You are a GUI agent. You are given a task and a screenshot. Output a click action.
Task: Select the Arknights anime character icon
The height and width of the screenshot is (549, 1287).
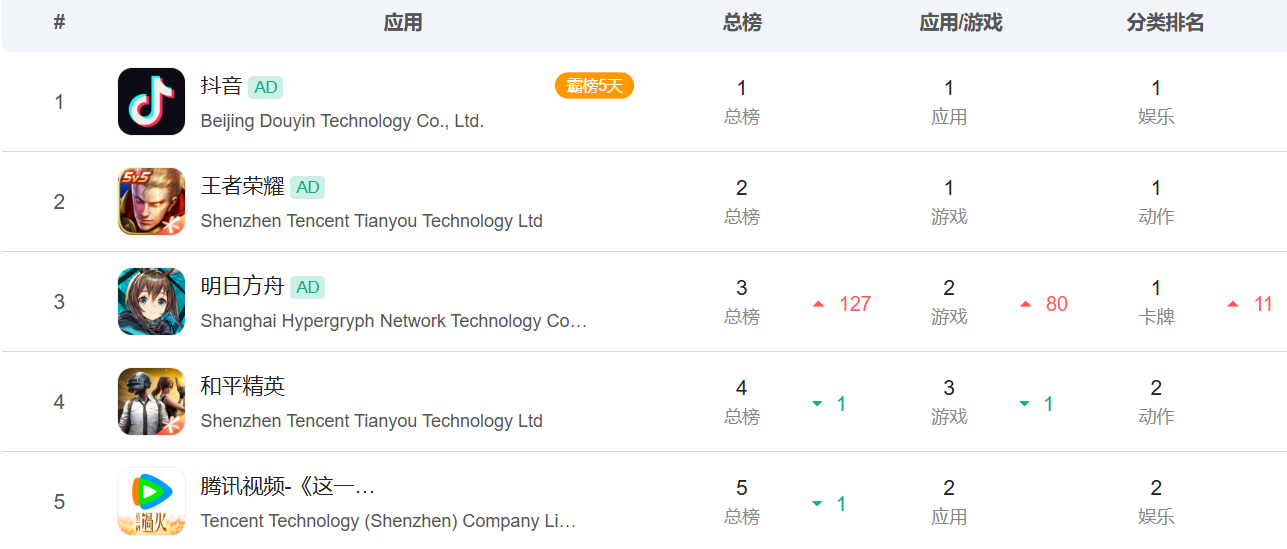point(151,302)
